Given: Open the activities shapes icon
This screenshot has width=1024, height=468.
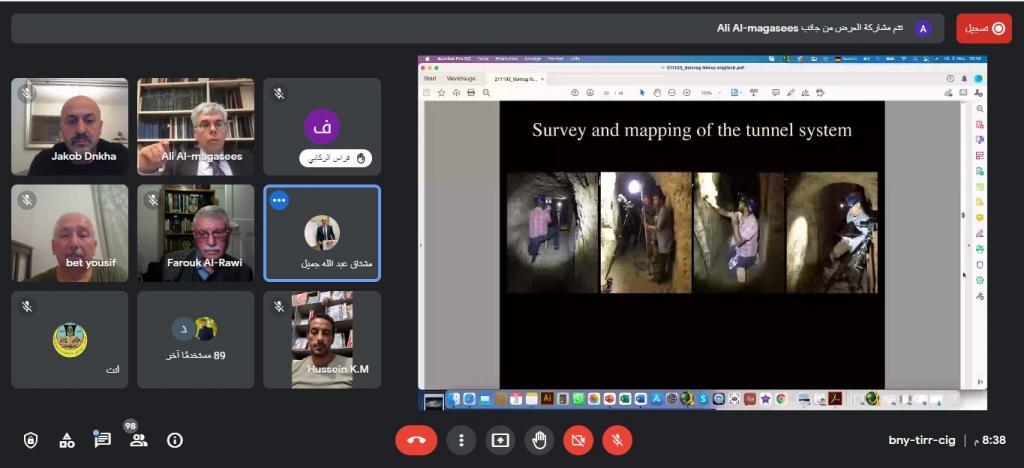Looking at the screenshot, I should pos(67,440).
